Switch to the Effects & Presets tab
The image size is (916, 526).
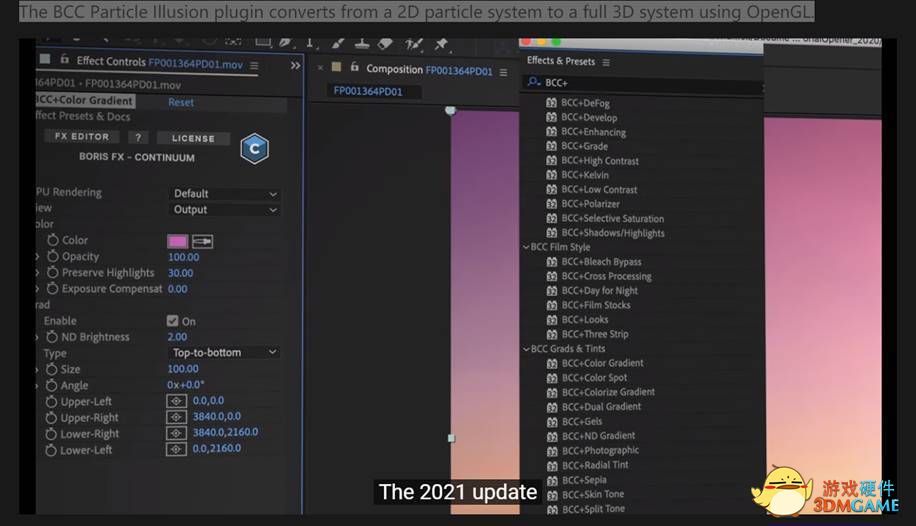561,61
